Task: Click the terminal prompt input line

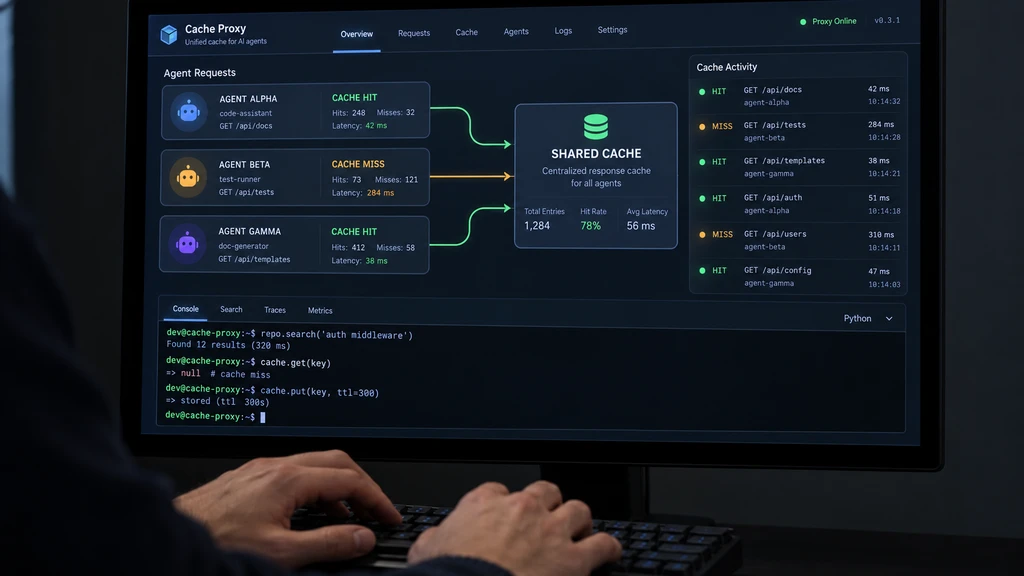Action: [x=532, y=417]
